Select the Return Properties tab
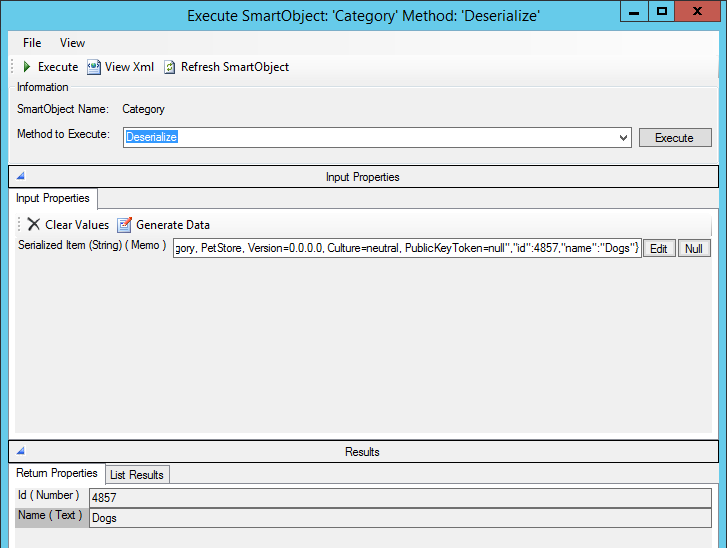 click(x=57, y=473)
